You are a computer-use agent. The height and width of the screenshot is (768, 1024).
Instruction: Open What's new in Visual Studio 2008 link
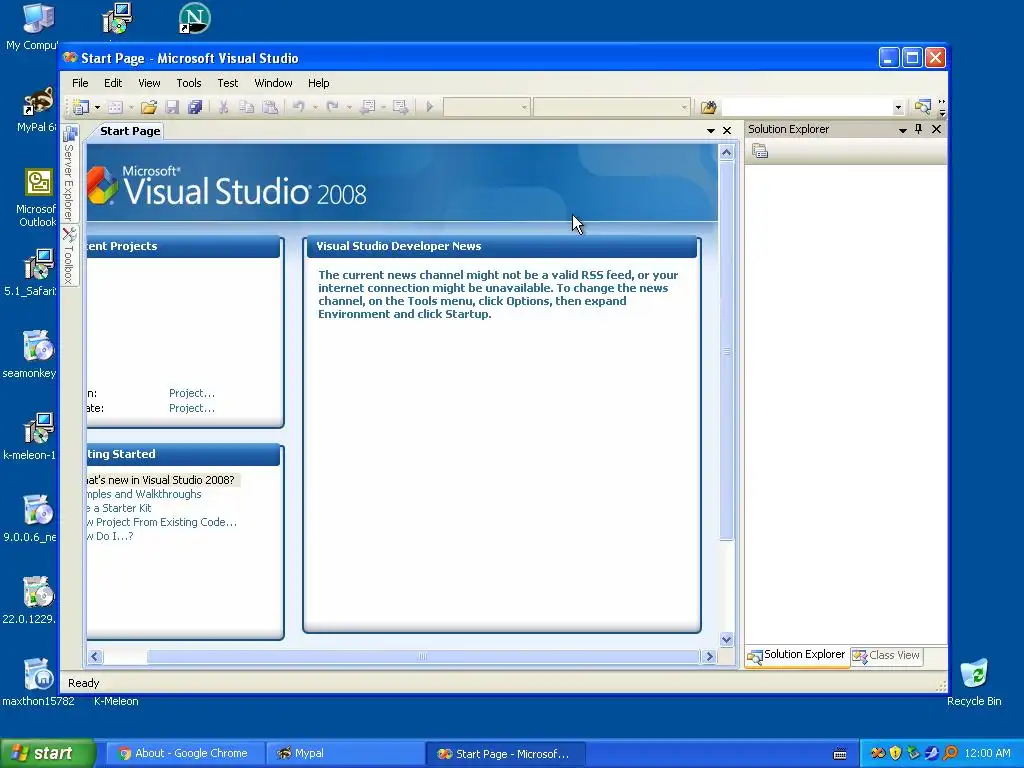(x=161, y=480)
